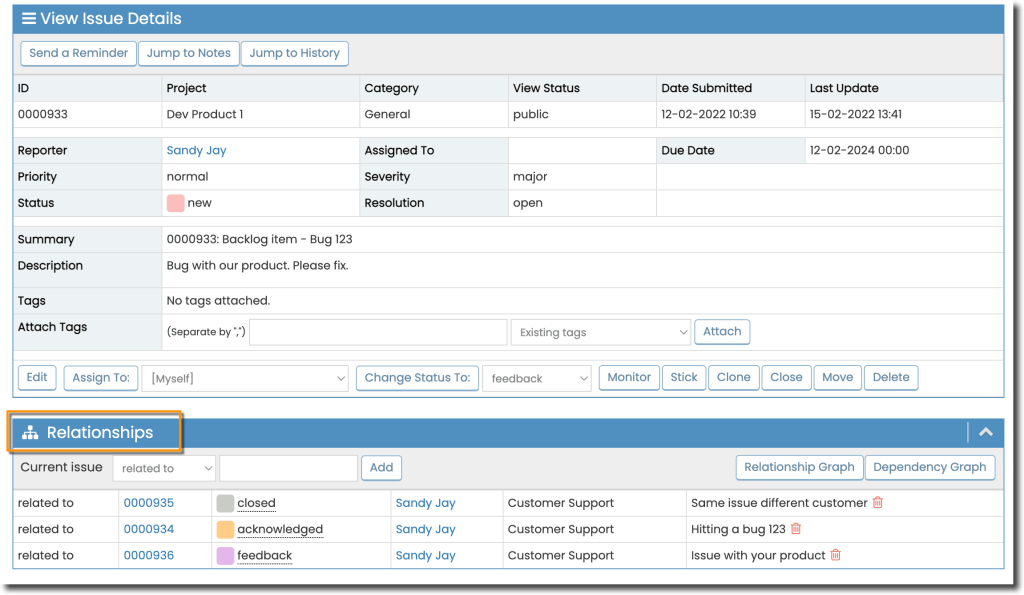
Task: Open the Assign To '[Myself]' dropdown
Action: (244, 378)
